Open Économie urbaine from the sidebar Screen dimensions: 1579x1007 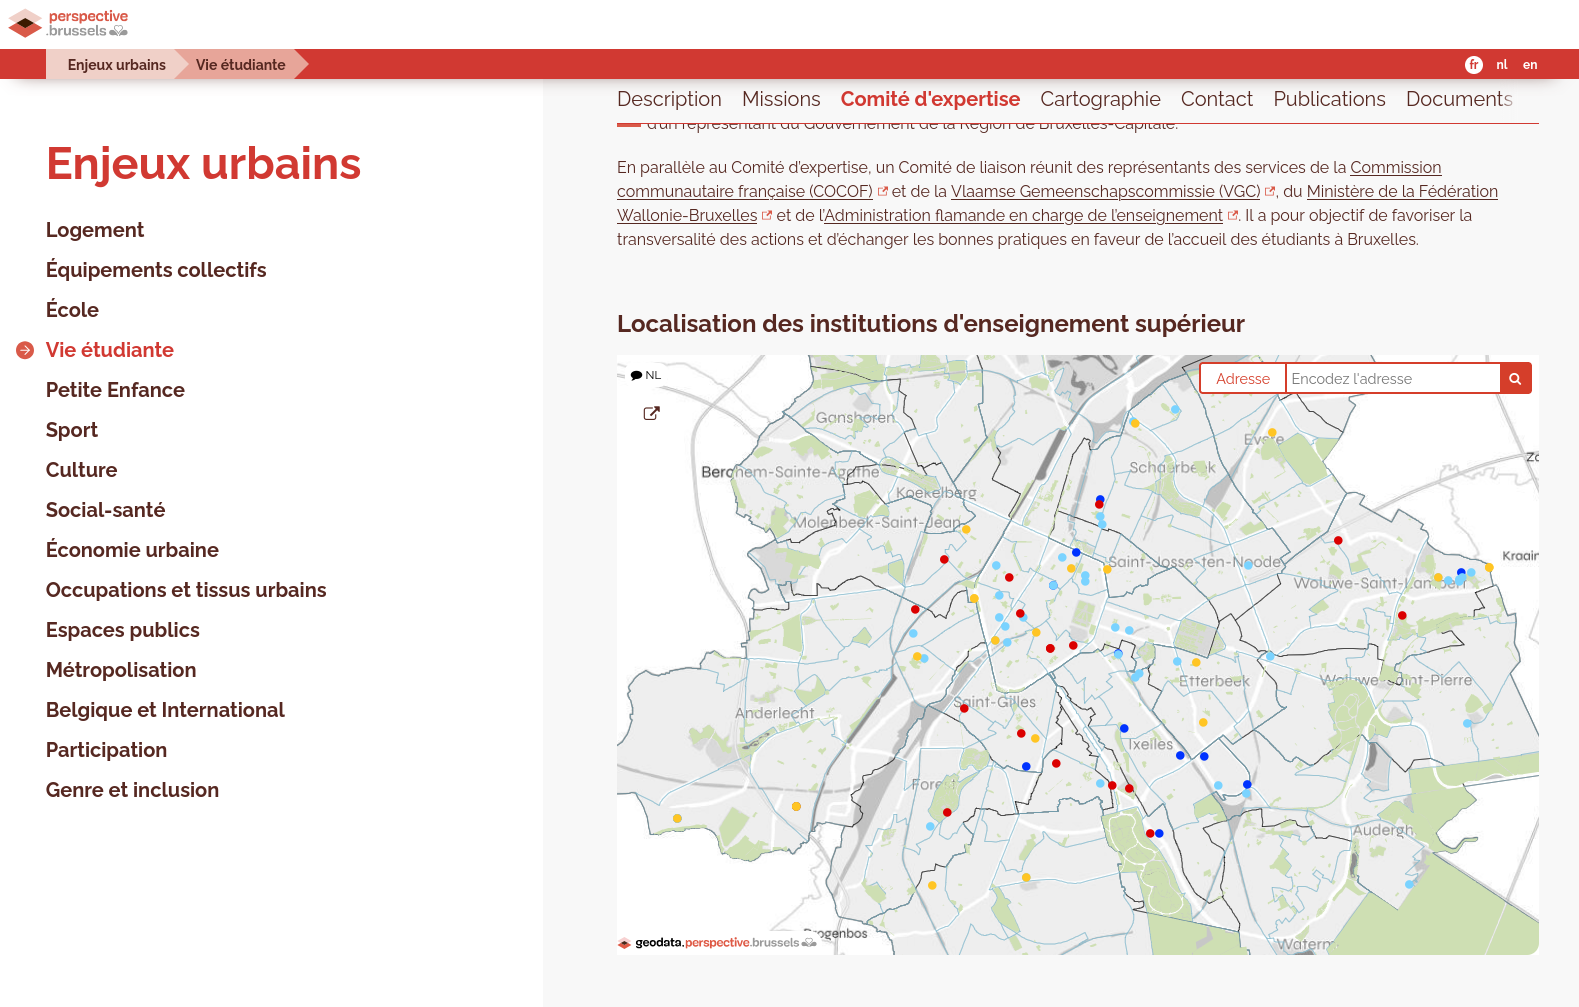coord(132,550)
